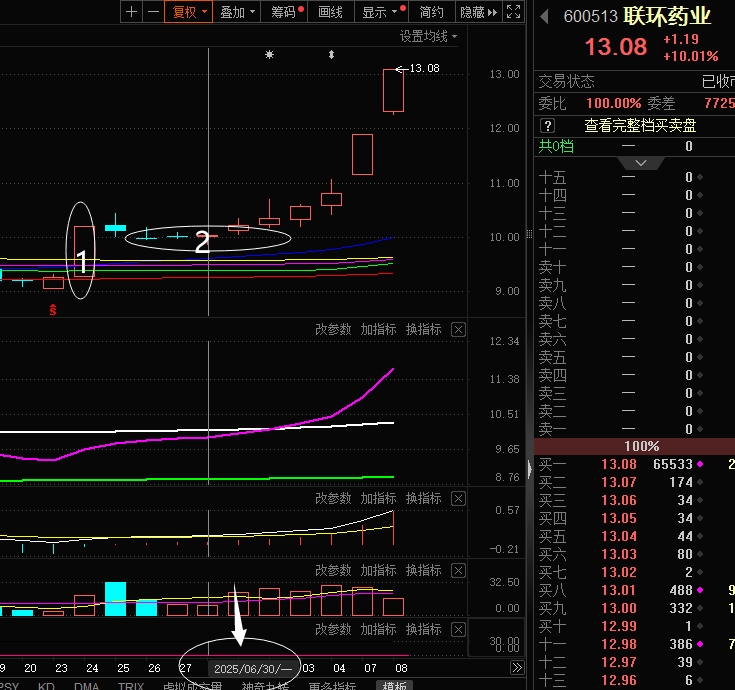This screenshot has height=690, width=735.
Task: Click 换指标 in the volume panel
Action: pyautogui.click(x=423, y=570)
